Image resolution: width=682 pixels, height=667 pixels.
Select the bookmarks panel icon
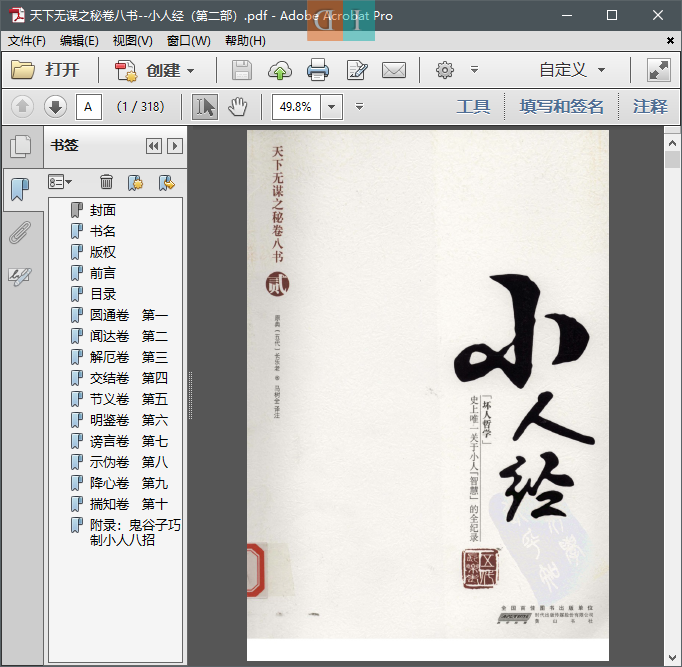click(20, 189)
